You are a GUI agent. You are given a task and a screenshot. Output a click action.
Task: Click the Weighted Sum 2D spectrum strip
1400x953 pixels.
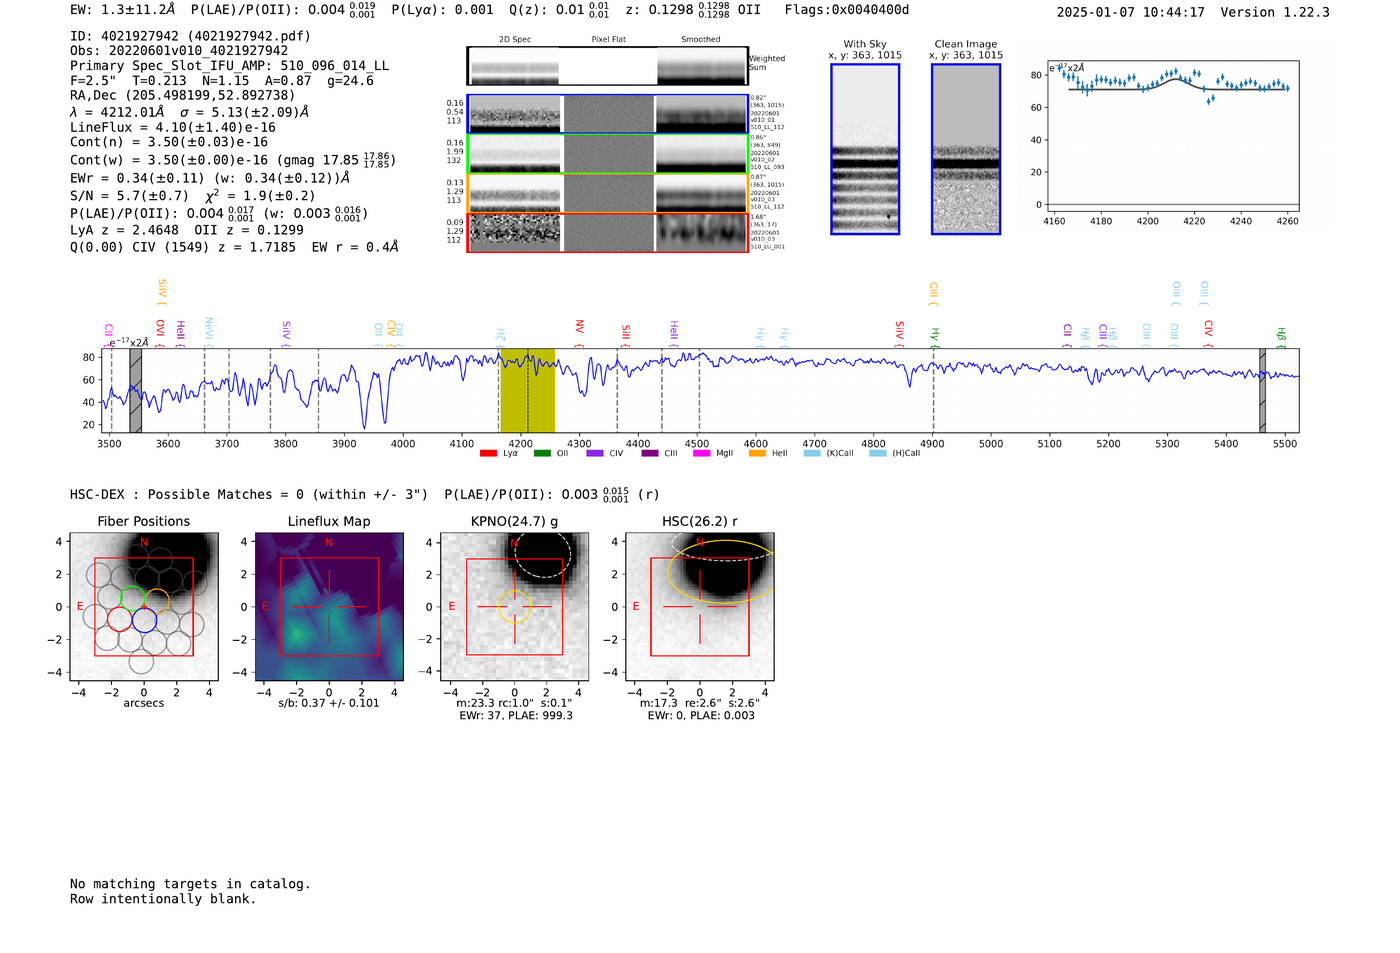pyautogui.click(x=608, y=66)
